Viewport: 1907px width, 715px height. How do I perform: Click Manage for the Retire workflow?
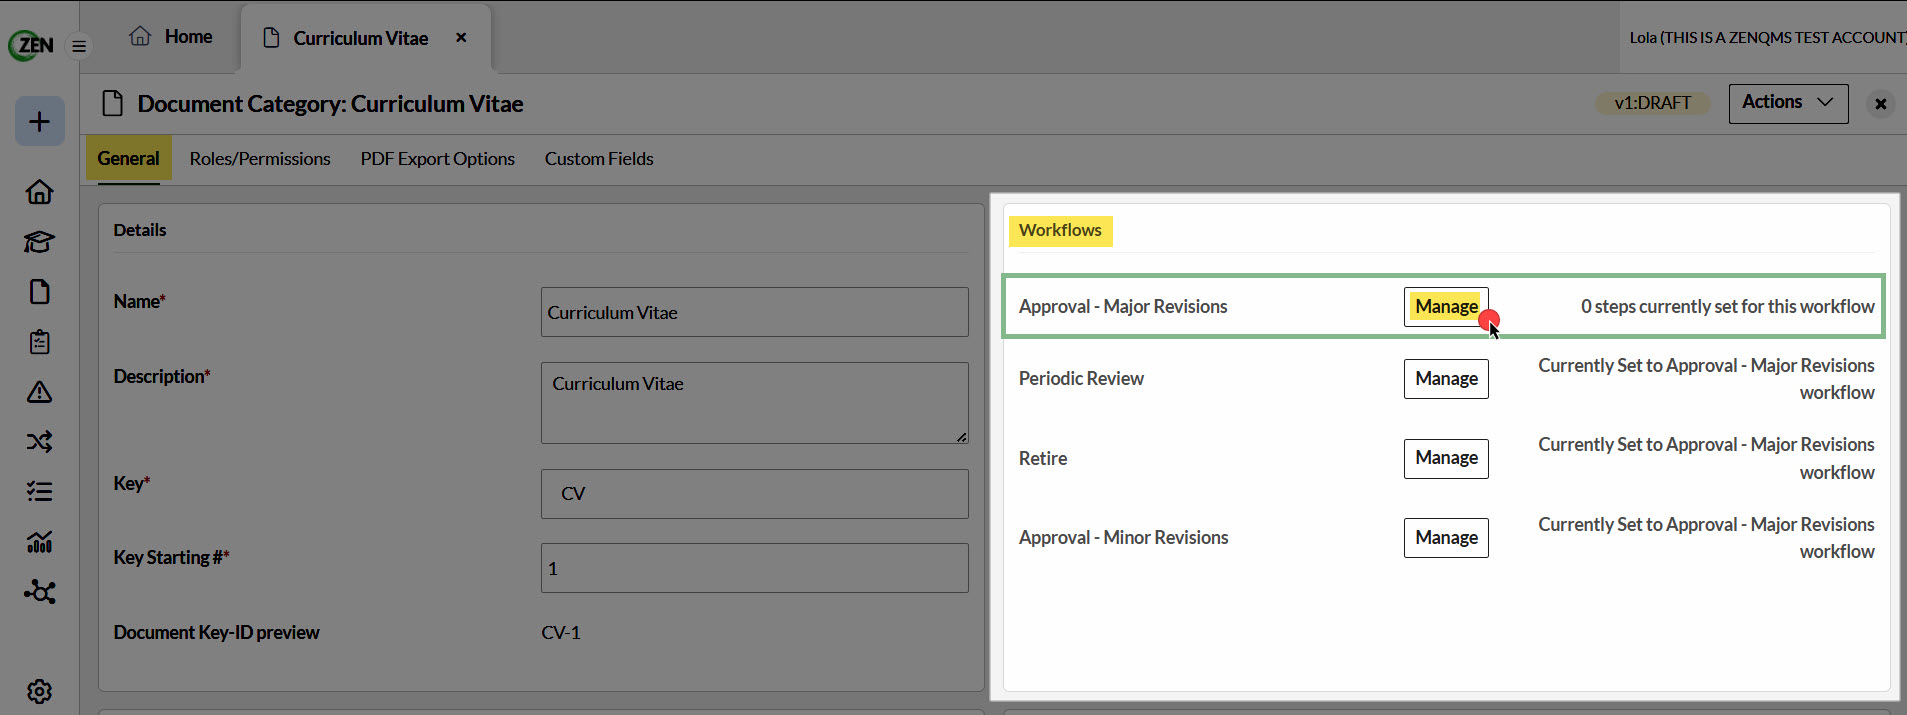point(1446,458)
